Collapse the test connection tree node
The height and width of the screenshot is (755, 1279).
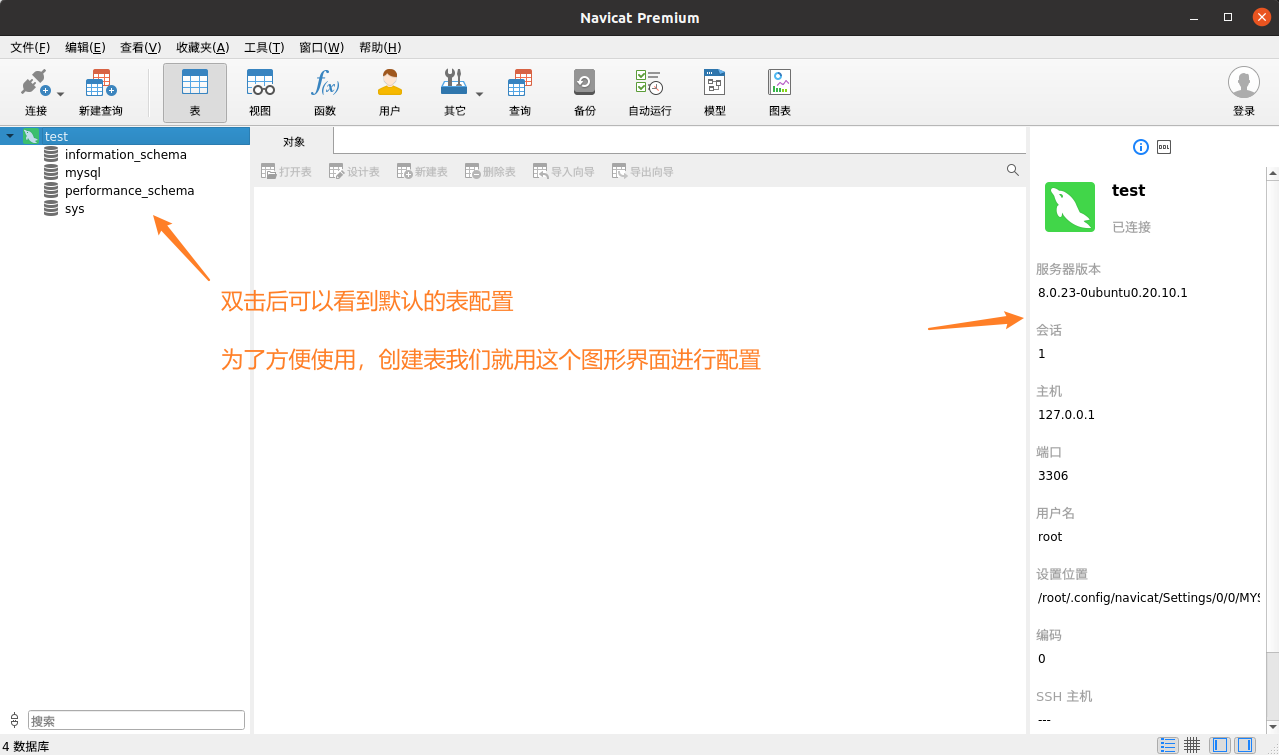[x=10, y=136]
